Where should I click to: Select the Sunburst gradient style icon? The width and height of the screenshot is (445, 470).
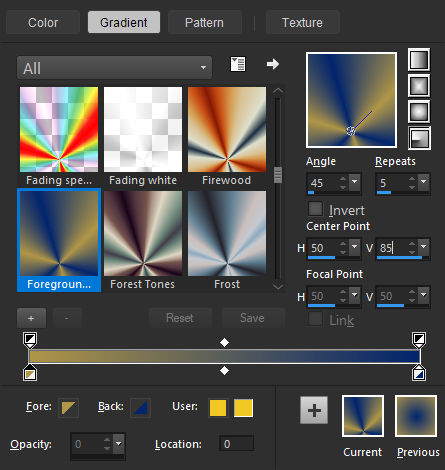point(419,112)
